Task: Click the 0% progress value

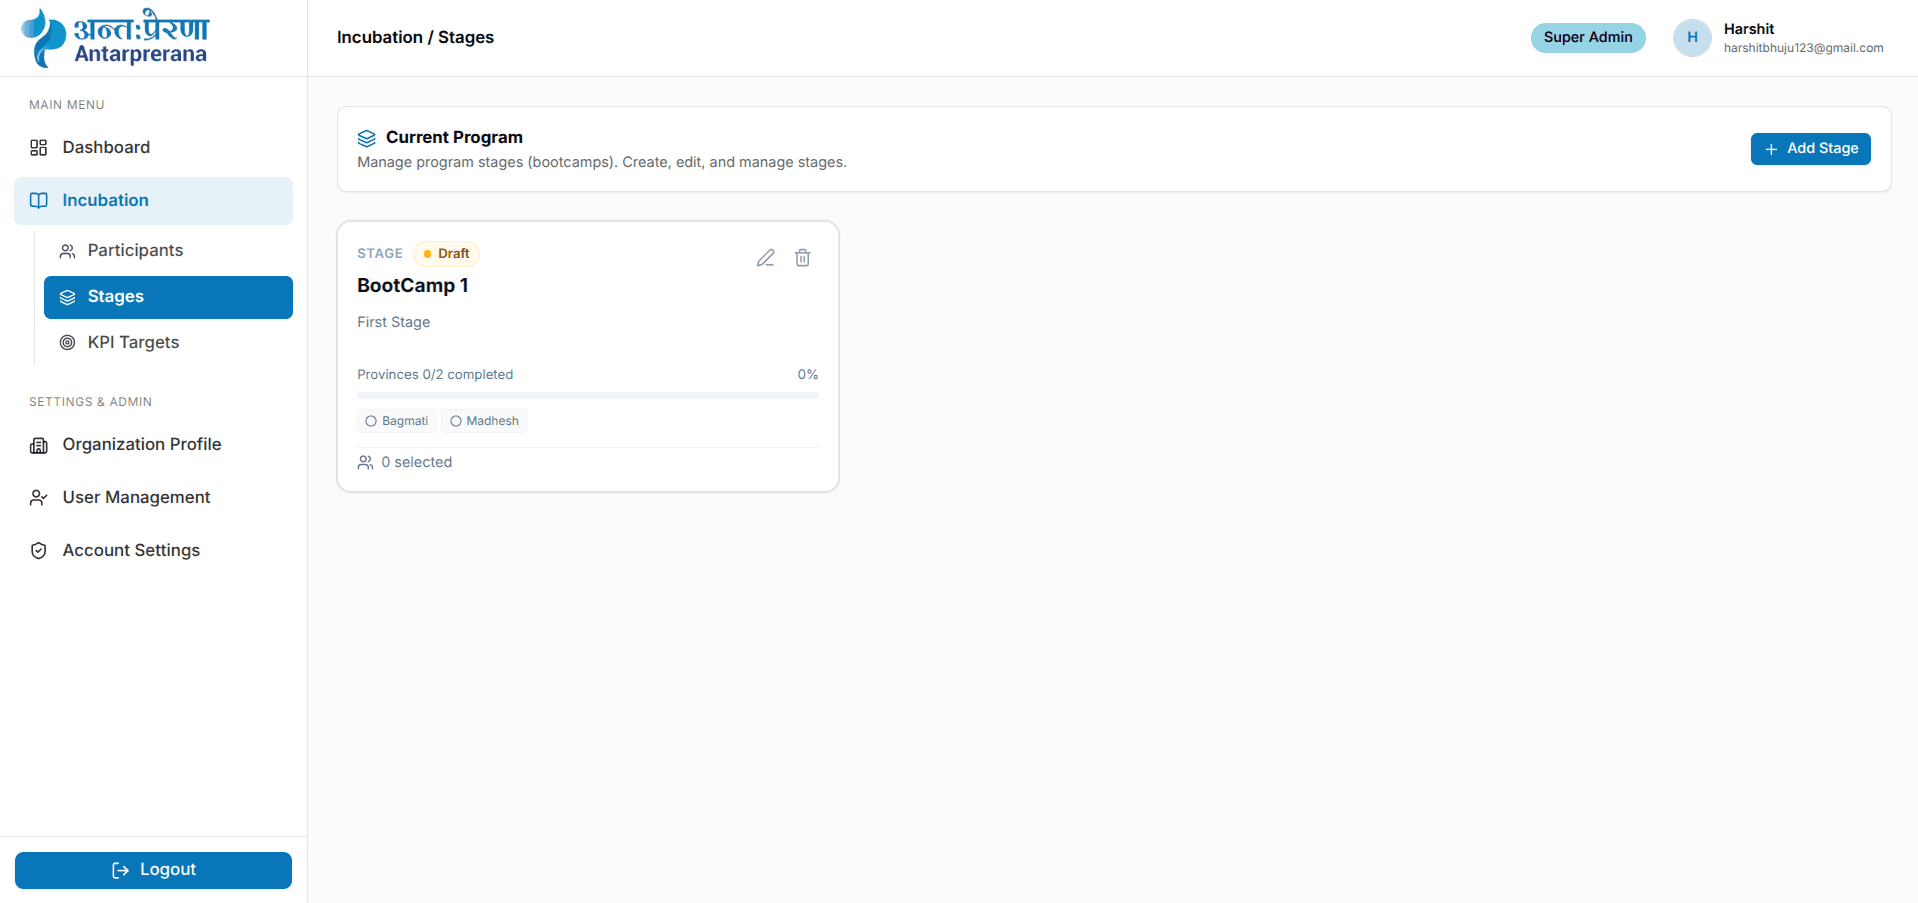Action: click(x=808, y=375)
